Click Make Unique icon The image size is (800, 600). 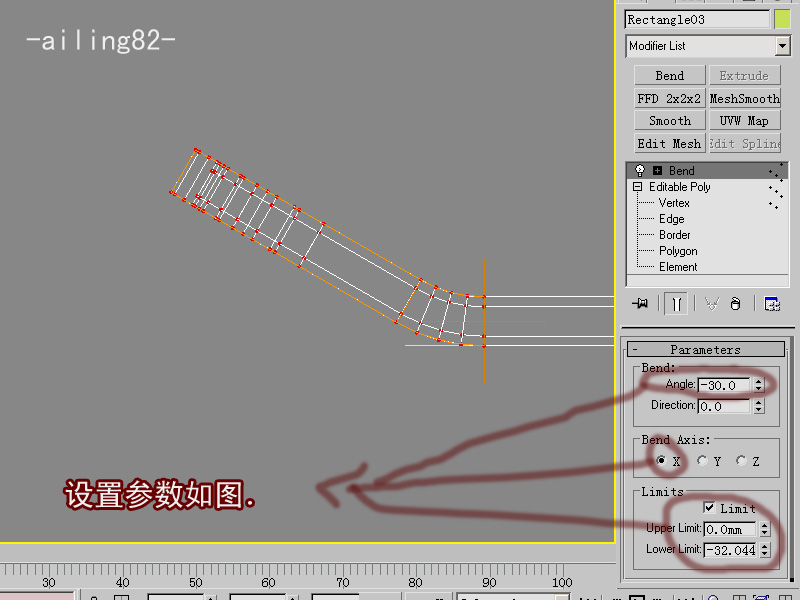pos(711,304)
